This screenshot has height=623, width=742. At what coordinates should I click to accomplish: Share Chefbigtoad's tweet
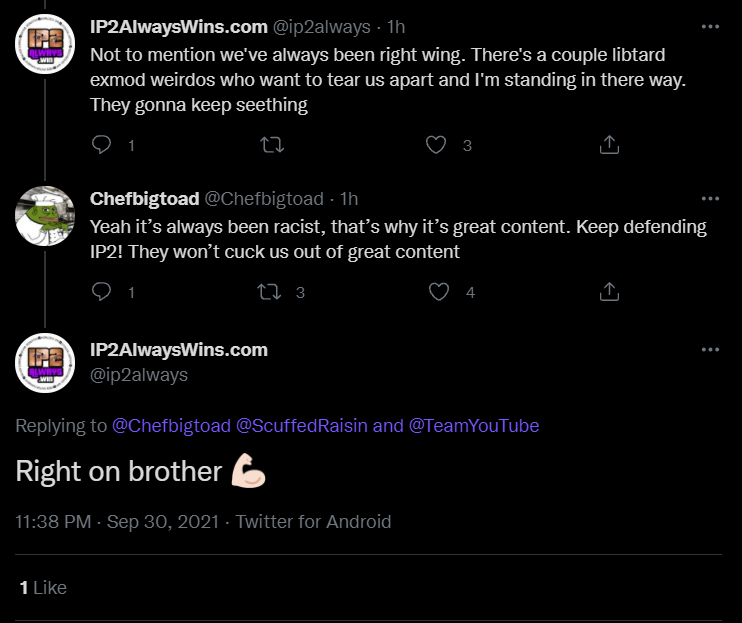pos(609,292)
